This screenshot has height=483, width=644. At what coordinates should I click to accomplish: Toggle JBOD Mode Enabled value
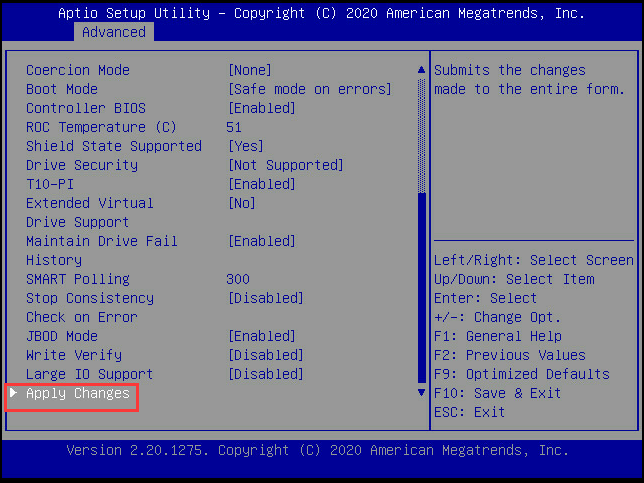pos(261,336)
